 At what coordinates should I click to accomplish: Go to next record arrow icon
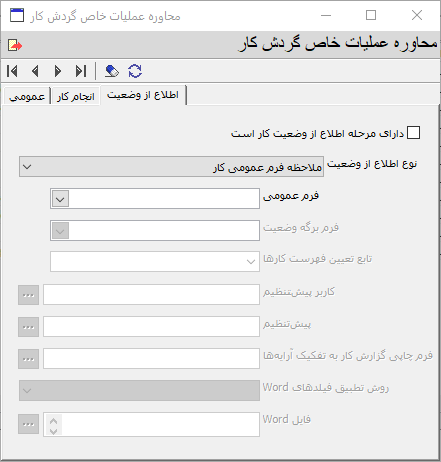coord(58,71)
